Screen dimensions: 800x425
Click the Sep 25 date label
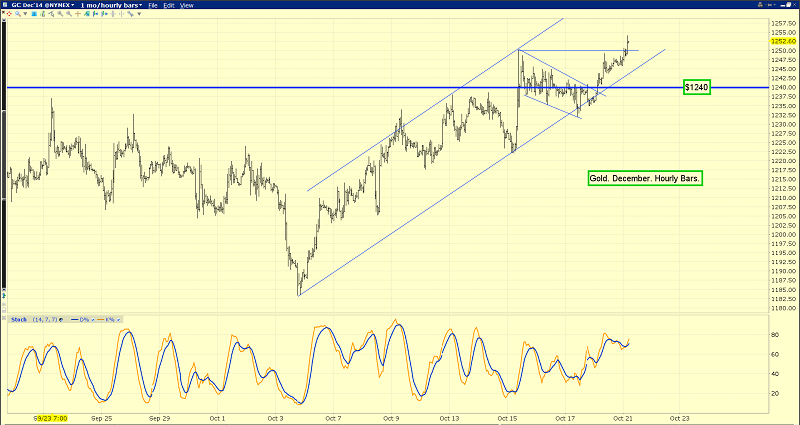(x=102, y=418)
